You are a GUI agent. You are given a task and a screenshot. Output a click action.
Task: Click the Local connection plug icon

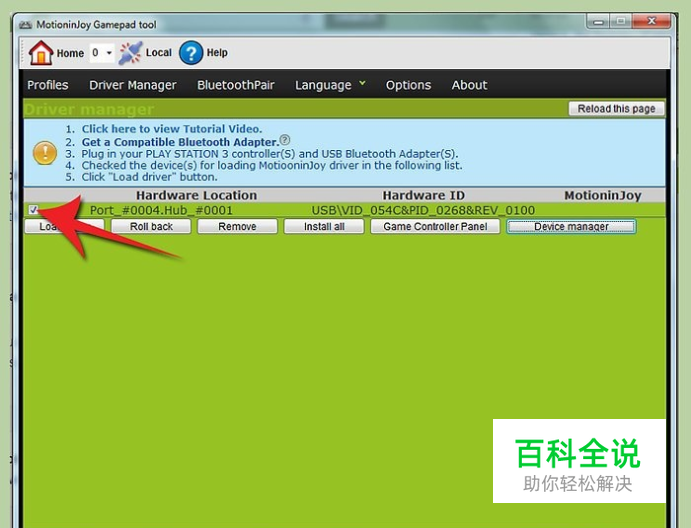[130, 53]
